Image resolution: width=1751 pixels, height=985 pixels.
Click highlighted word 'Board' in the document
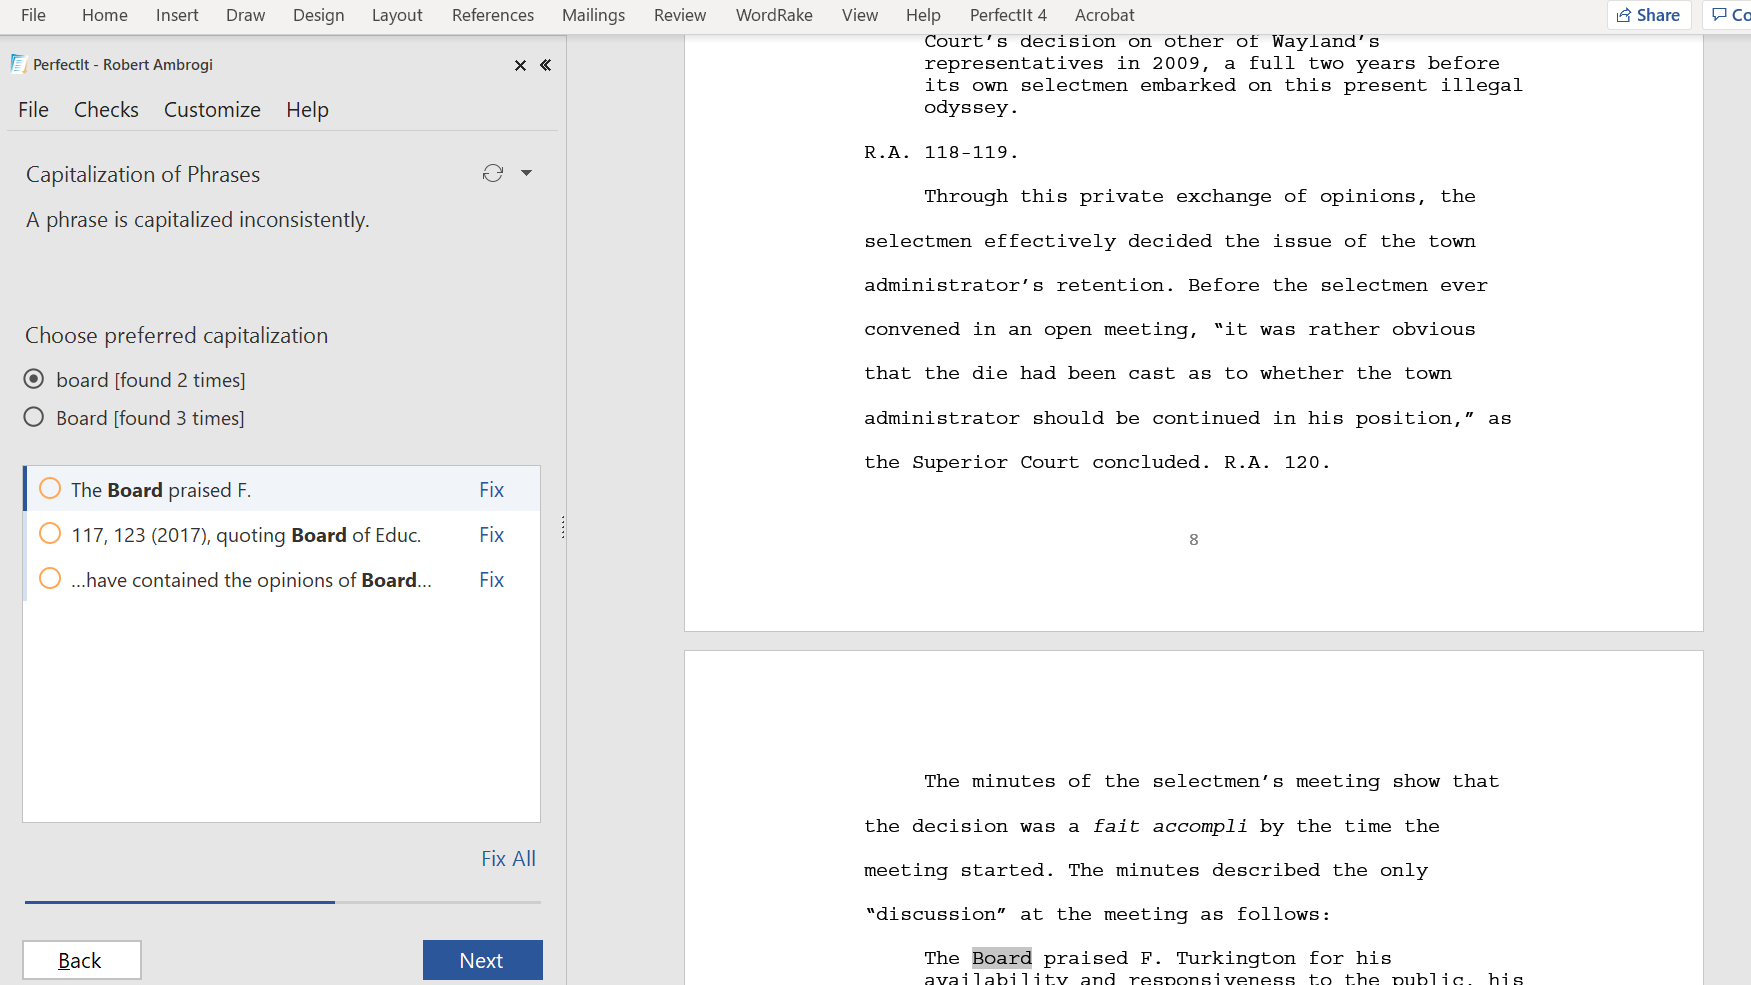tap(1001, 958)
